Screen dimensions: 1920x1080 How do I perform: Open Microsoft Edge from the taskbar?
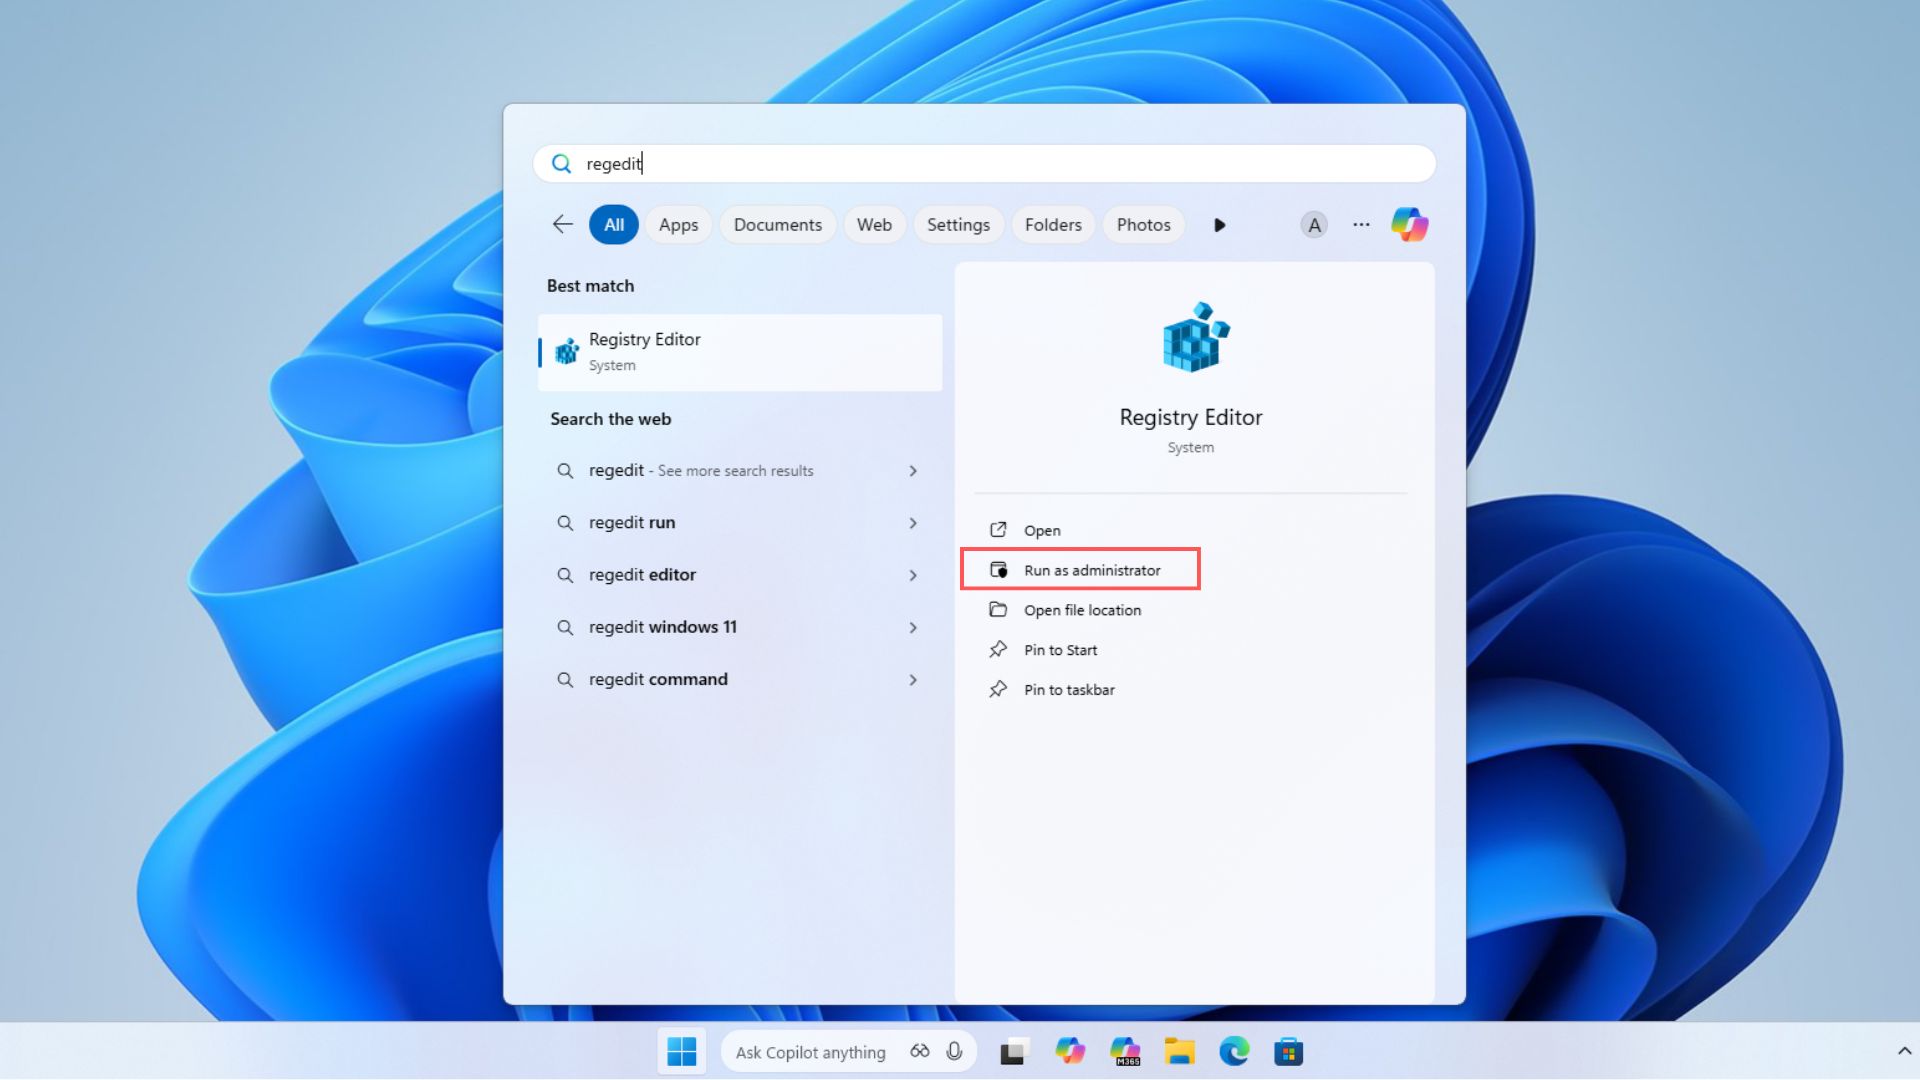pyautogui.click(x=1234, y=1051)
